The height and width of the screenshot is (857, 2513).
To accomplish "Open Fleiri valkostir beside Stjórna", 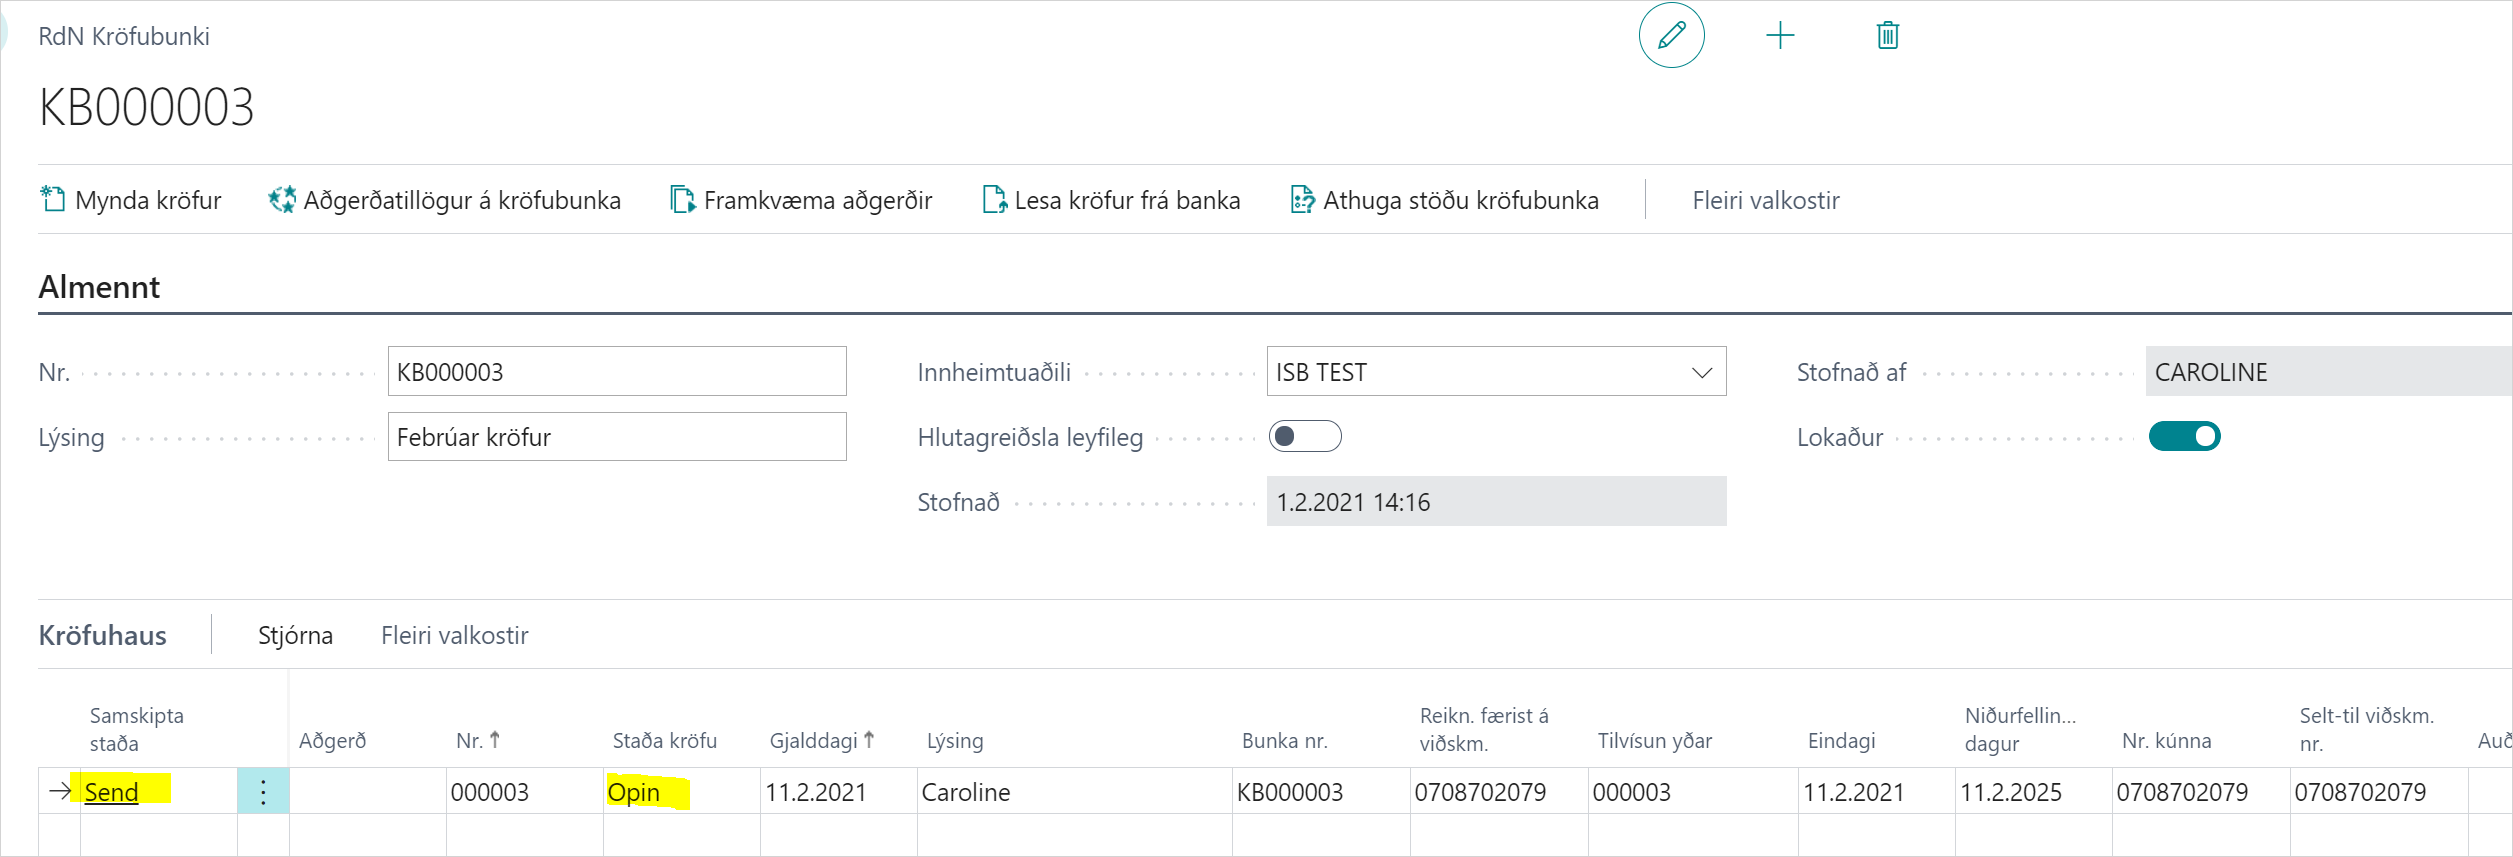I will coord(454,636).
